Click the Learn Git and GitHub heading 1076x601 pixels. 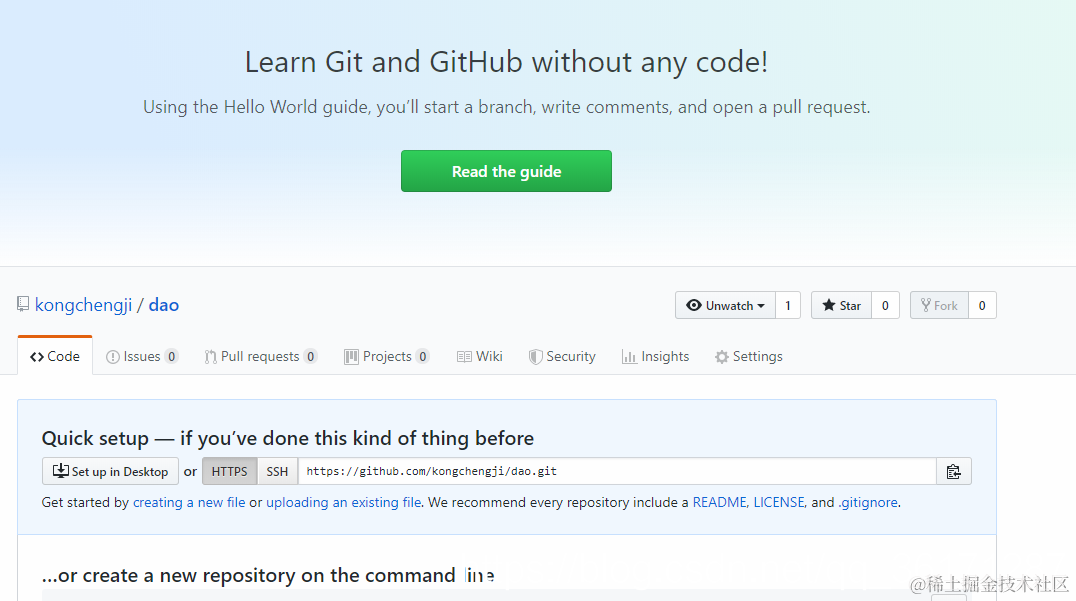pos(506,62)
